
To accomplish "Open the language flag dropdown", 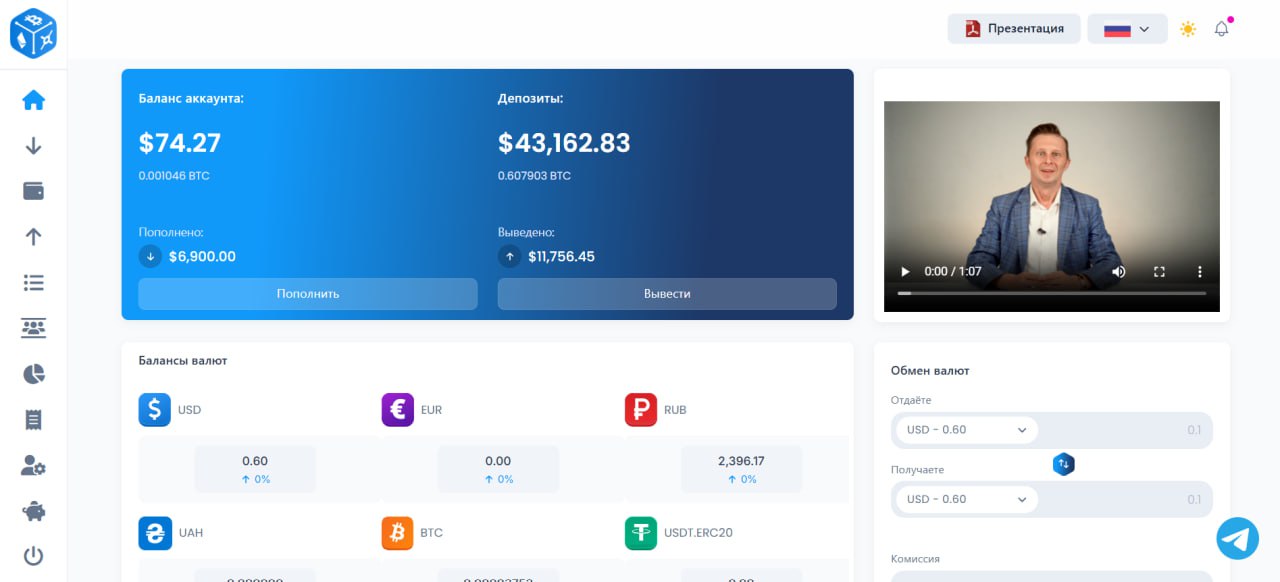I will tap(1126, 29).
